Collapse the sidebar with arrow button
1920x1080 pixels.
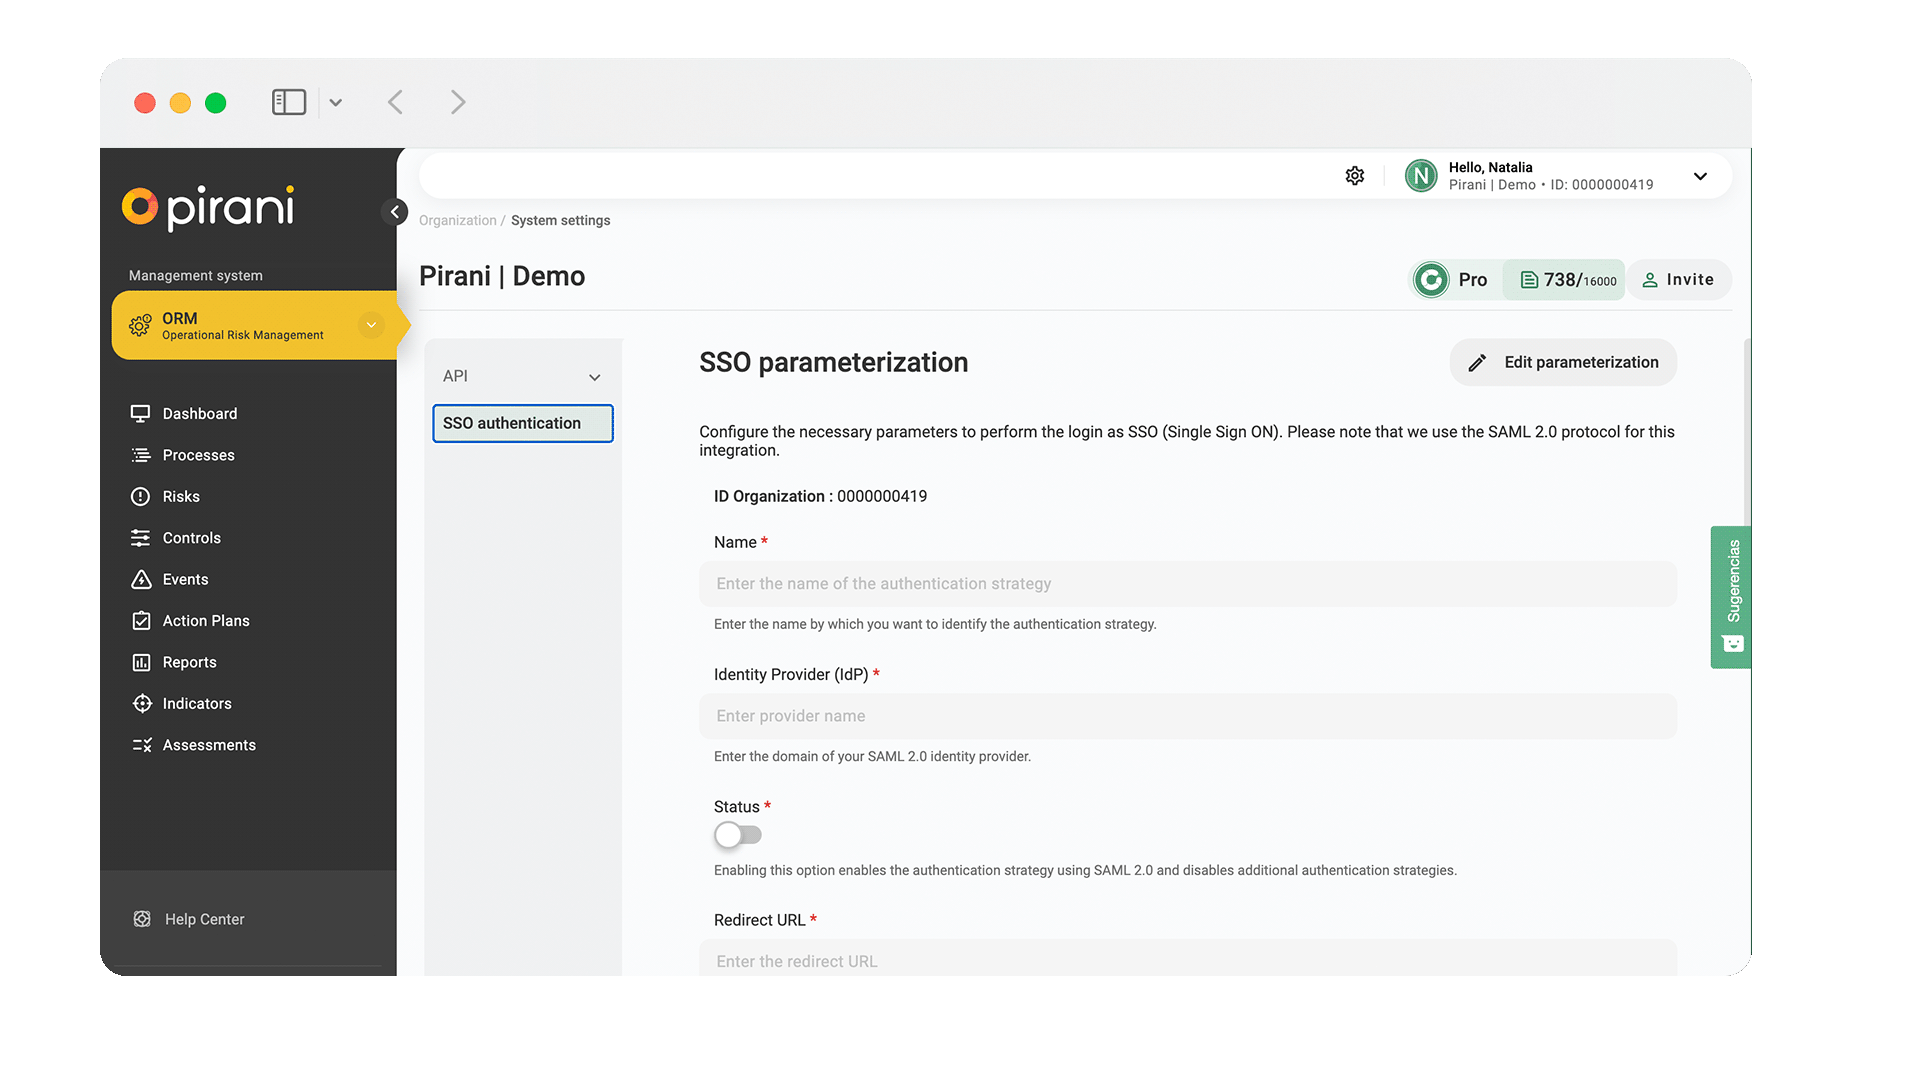pos(395,212)
